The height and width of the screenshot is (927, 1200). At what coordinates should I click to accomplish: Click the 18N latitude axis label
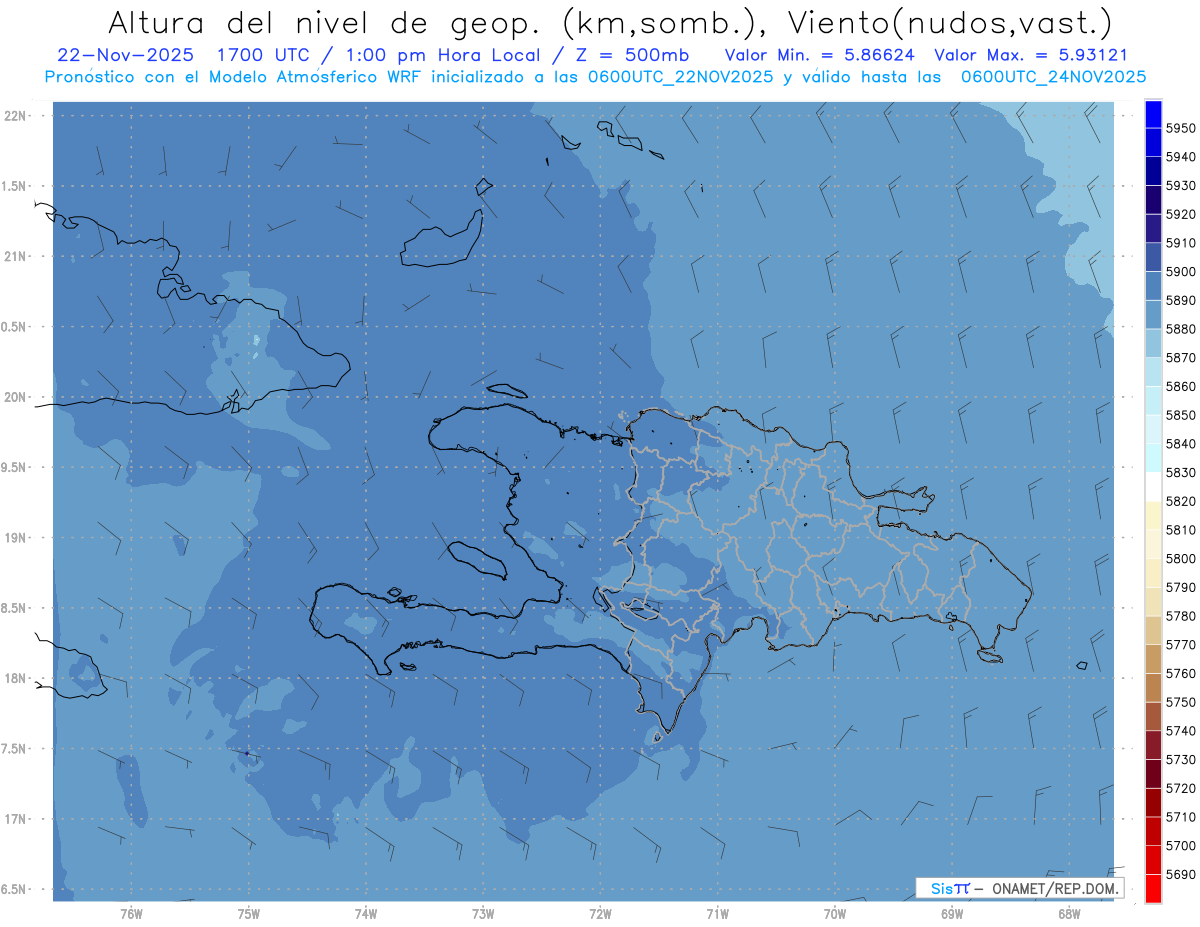coord(15,678)
